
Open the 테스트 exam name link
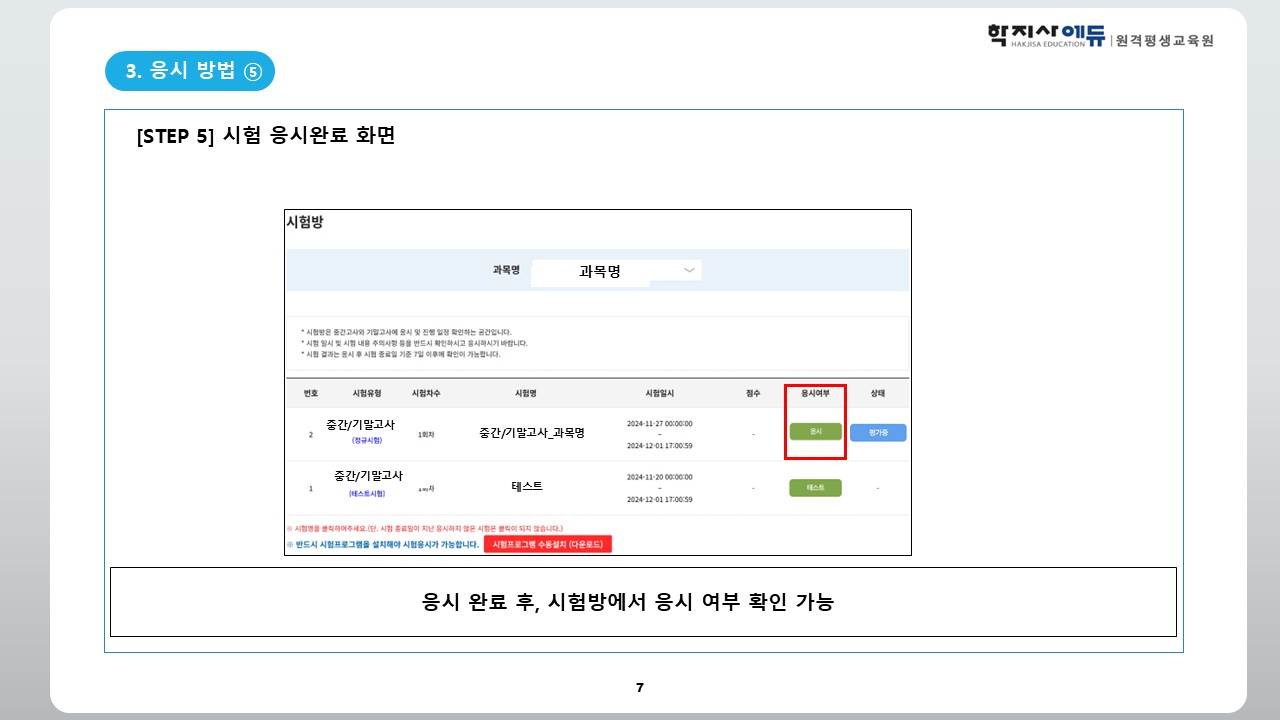pyautogui.click(x=527, y=486)
